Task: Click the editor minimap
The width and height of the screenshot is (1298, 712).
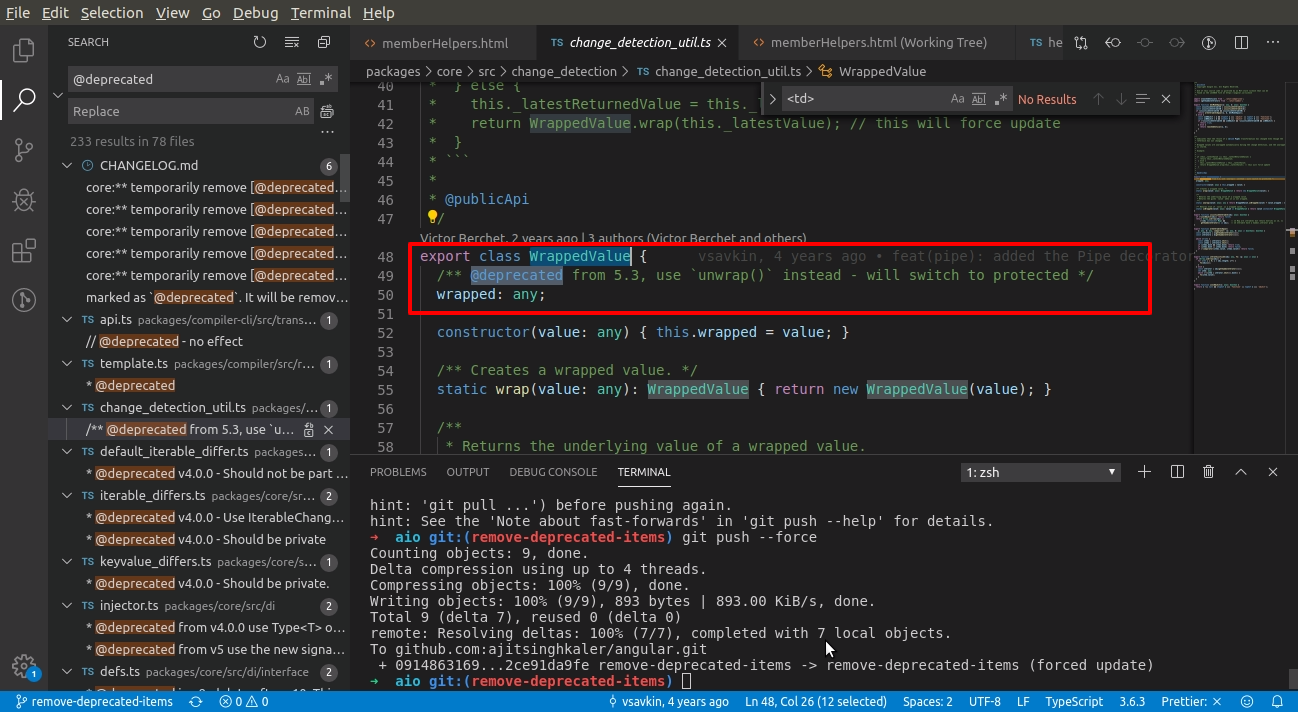Action: 1238,266
